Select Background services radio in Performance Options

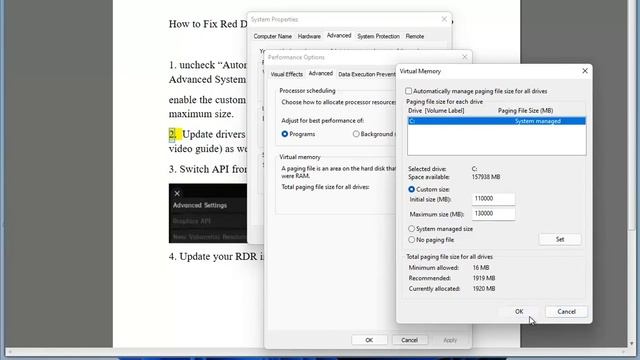pyautogui.click(x=356, y=134)
